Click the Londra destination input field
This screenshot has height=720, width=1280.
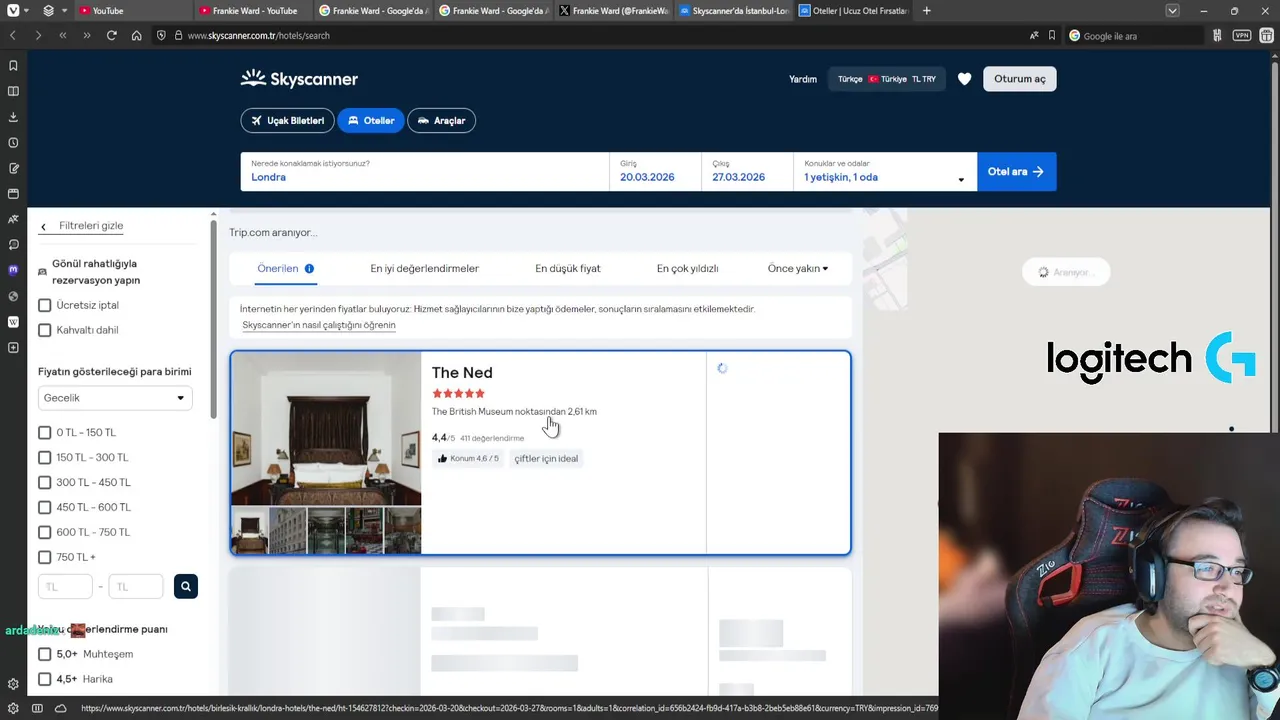(425, 171)
